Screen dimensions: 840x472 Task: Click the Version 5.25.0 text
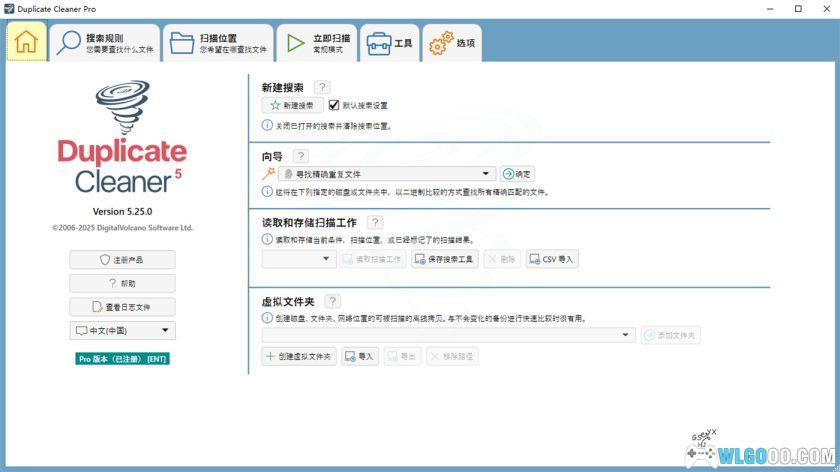coord(122,212)
